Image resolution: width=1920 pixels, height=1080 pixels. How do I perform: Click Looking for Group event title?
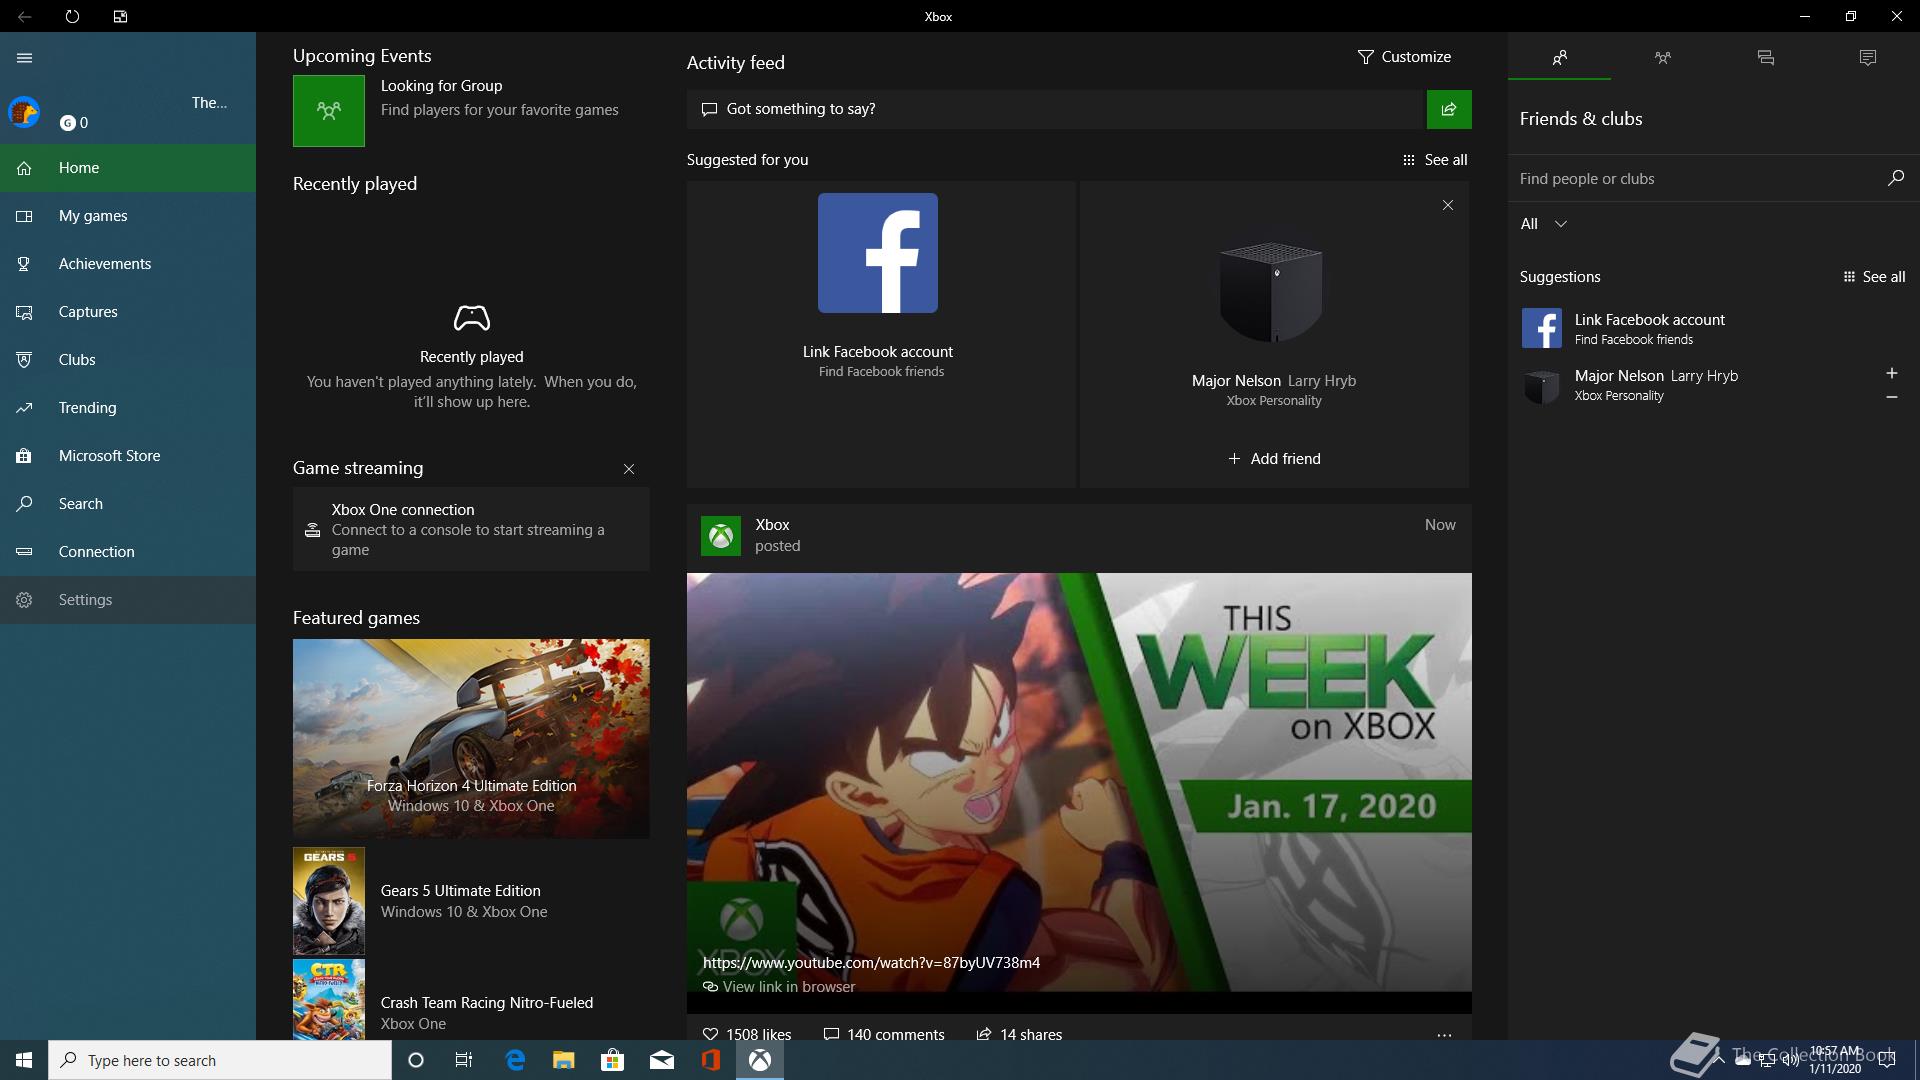click(441, 86)
